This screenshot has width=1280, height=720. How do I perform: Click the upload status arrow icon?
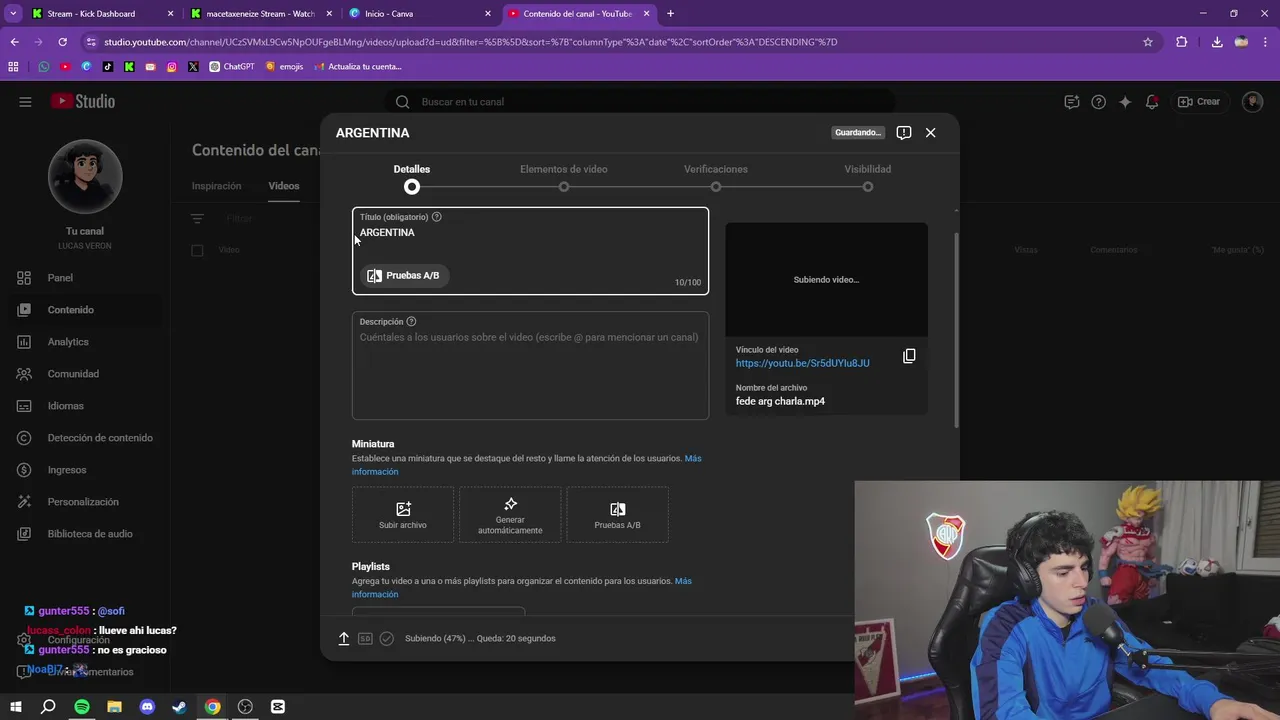pyautogui.click(x=343, y=638)
